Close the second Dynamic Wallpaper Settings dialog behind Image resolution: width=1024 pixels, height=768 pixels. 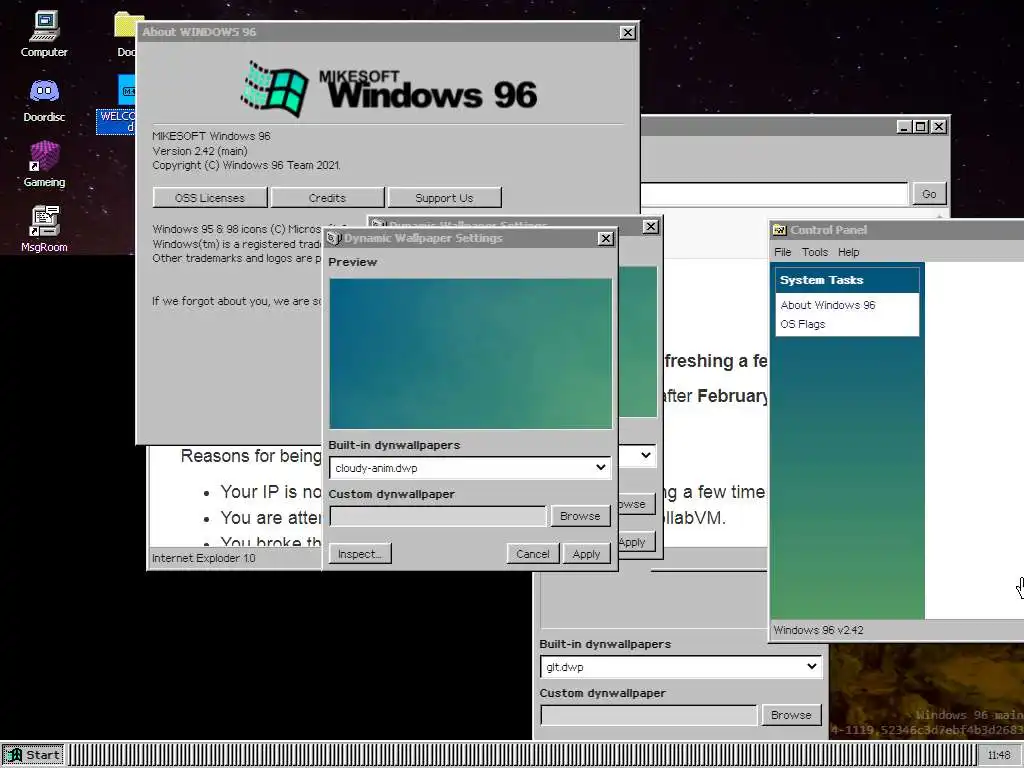point(650,227)
